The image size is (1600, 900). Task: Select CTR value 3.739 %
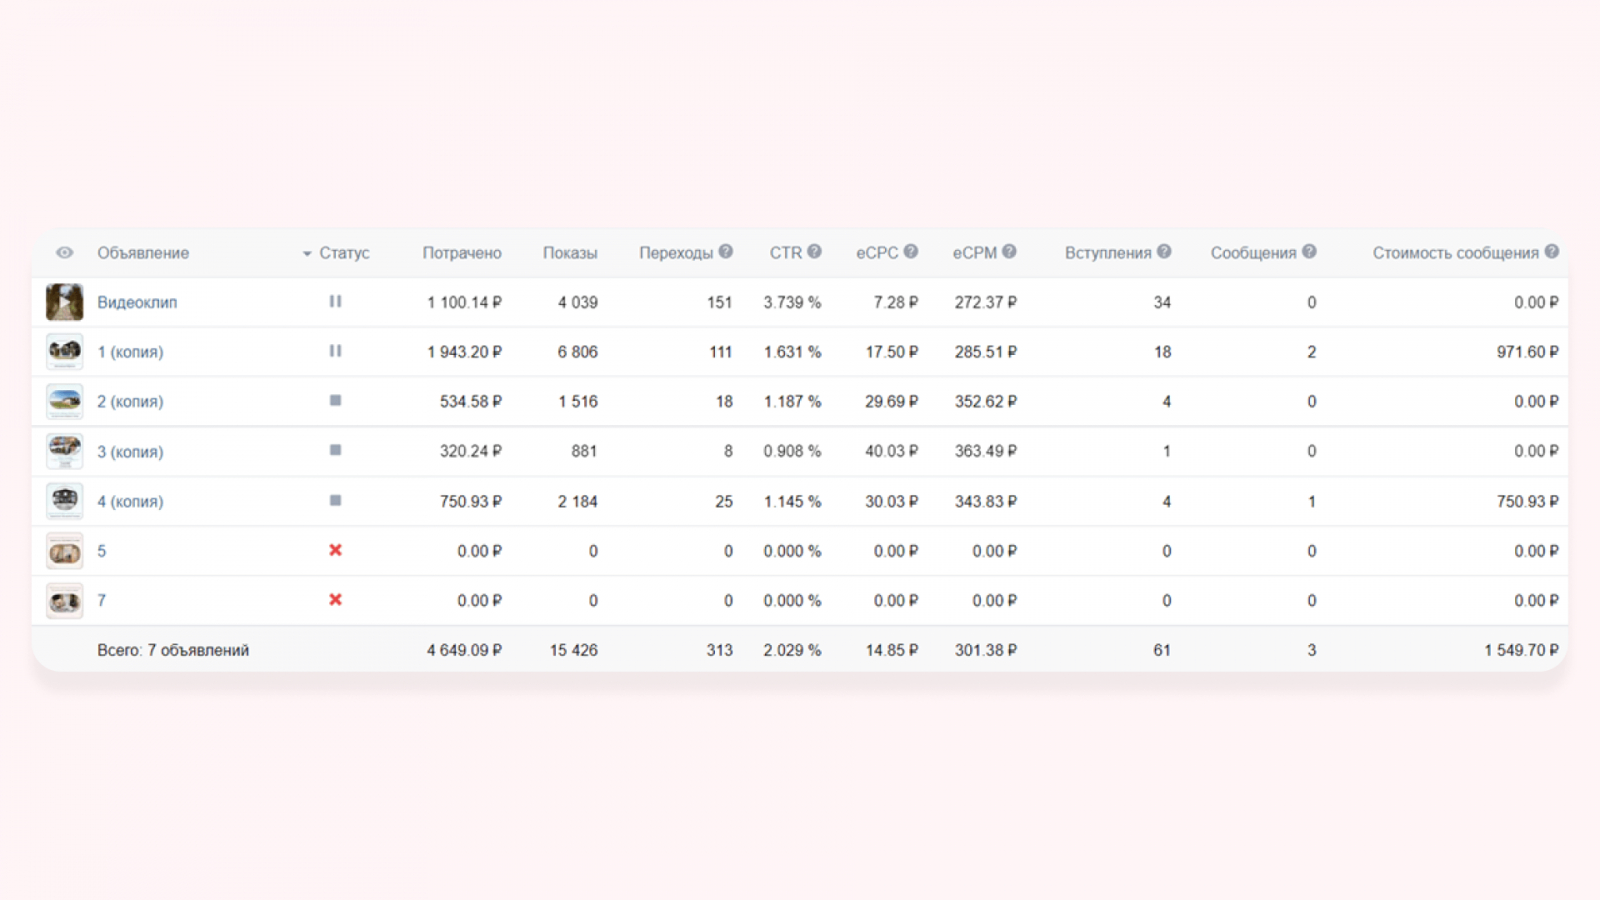pos(792,302)
